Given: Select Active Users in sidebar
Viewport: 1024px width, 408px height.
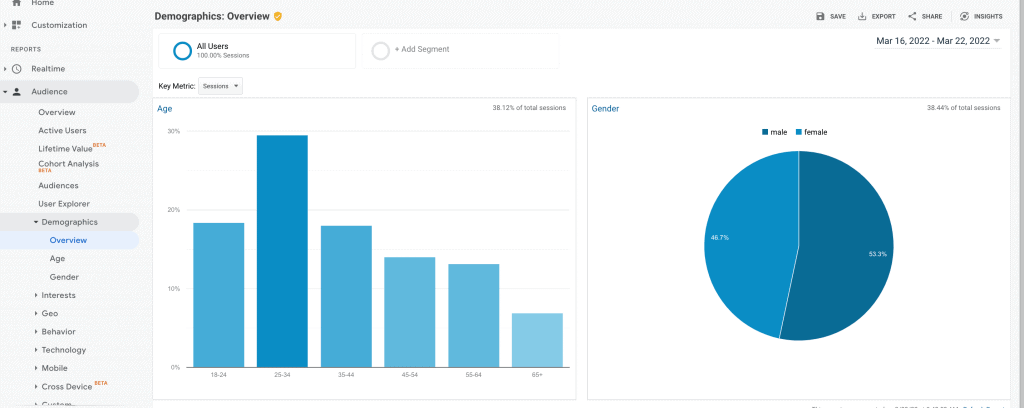Looking at the screenshot, I should tap(62, 131).
